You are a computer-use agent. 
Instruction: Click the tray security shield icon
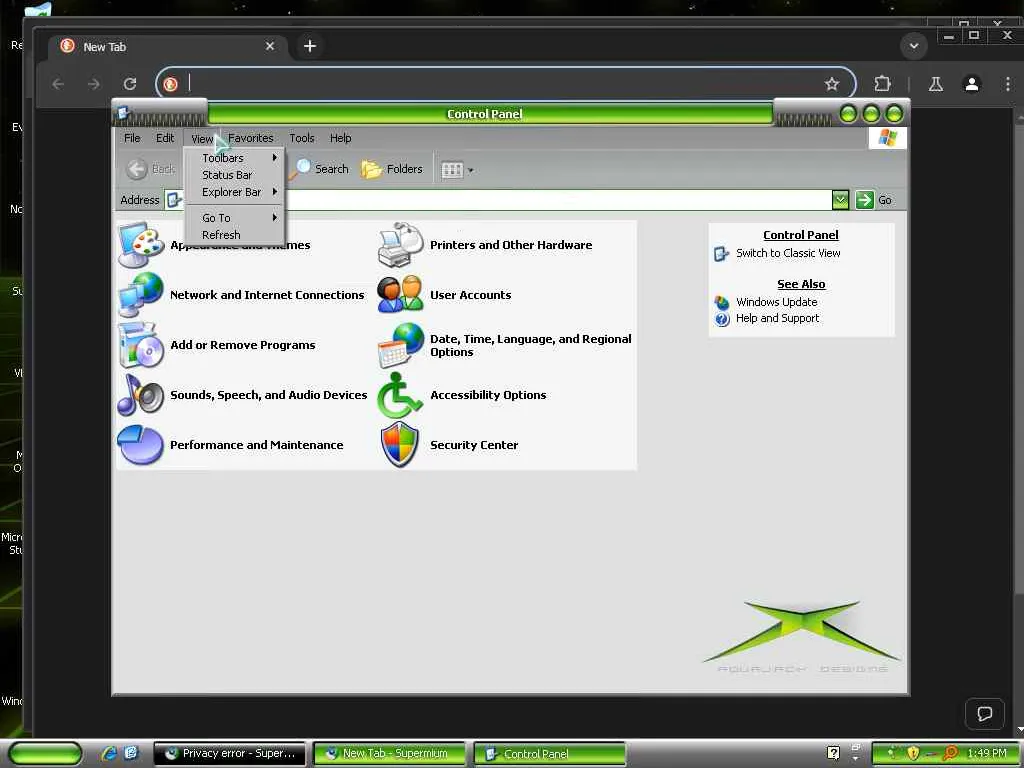pyautogui.click(x=913, y=754)
